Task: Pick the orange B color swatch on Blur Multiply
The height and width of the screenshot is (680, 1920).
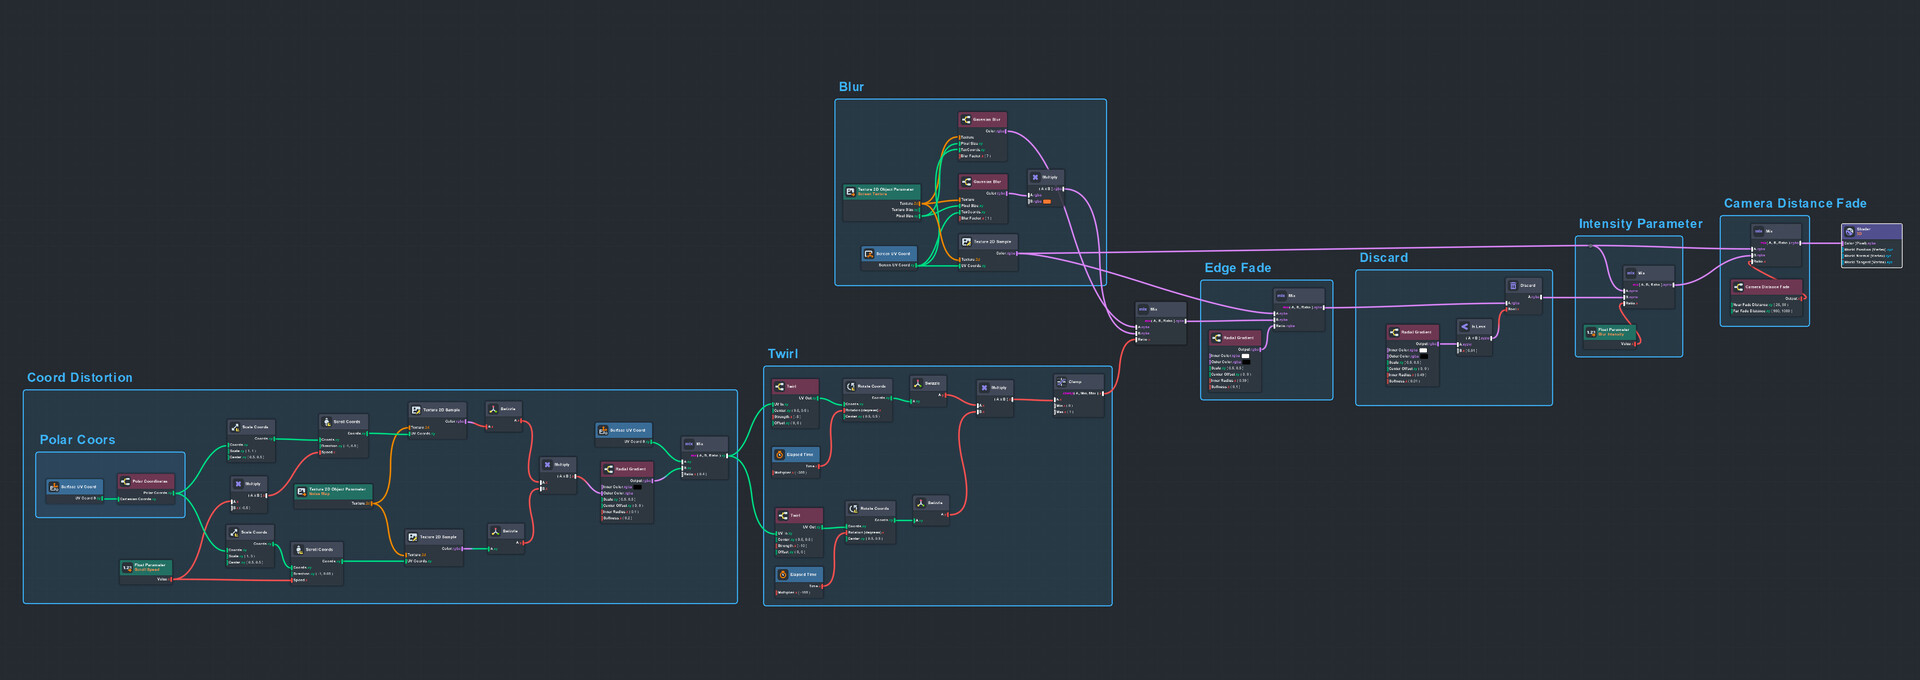Action: tap(1047, 202)
